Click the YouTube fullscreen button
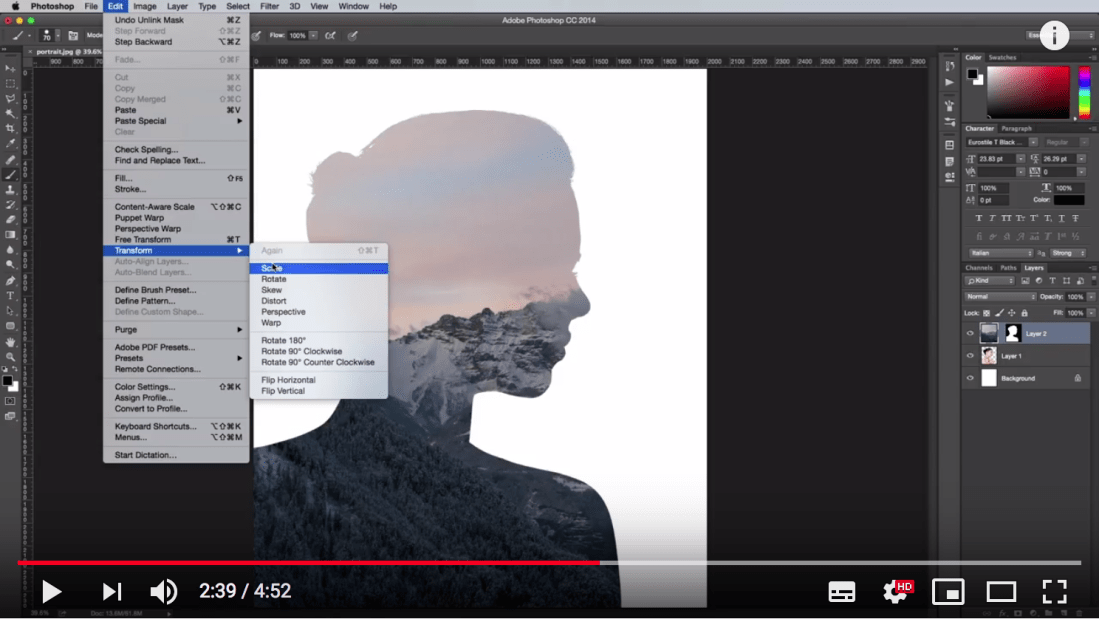The width and height of the screenshot is (1099, 619). [1055, 591]
